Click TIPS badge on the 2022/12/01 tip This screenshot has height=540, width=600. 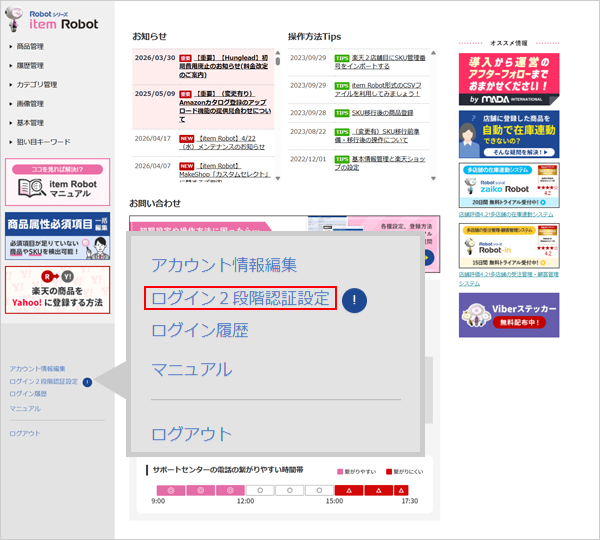coord(342,159)
